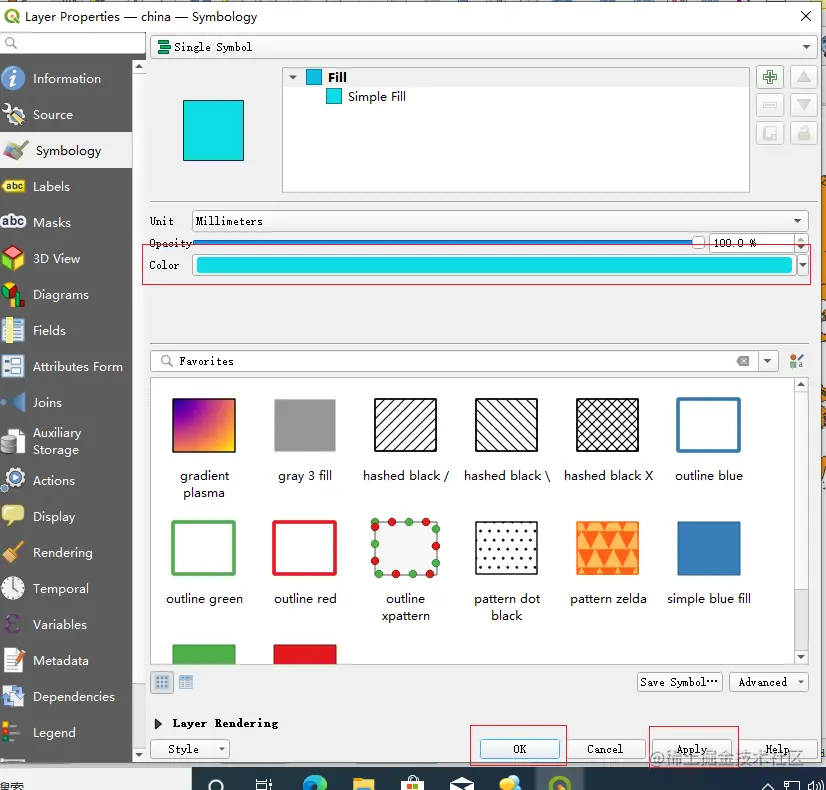Click the sidebar search field
Screen dimensions: 826x790
point(73,43)
